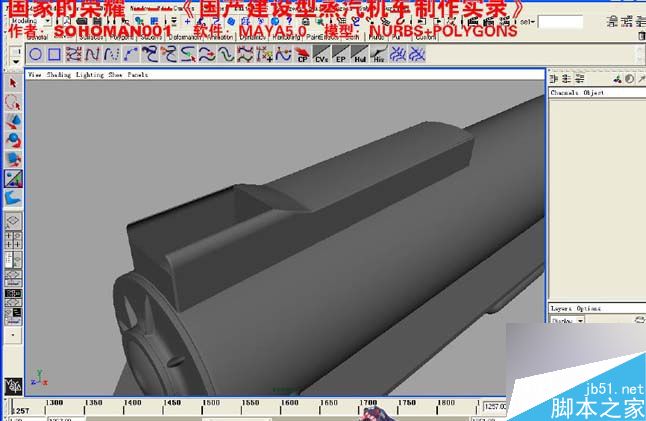Click the N-shaped curve shelf icon with red points
This screenshot has height=421, width=646.
[92, 54]
